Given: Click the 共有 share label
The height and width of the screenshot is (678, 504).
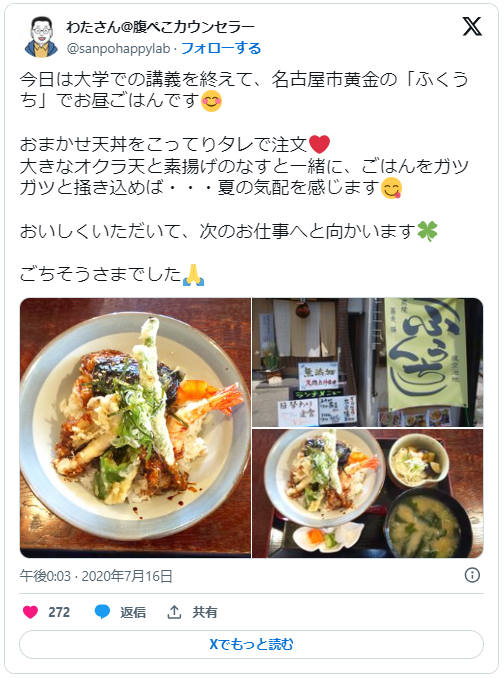Looking at the screenshot, I should tap(205, 612).
